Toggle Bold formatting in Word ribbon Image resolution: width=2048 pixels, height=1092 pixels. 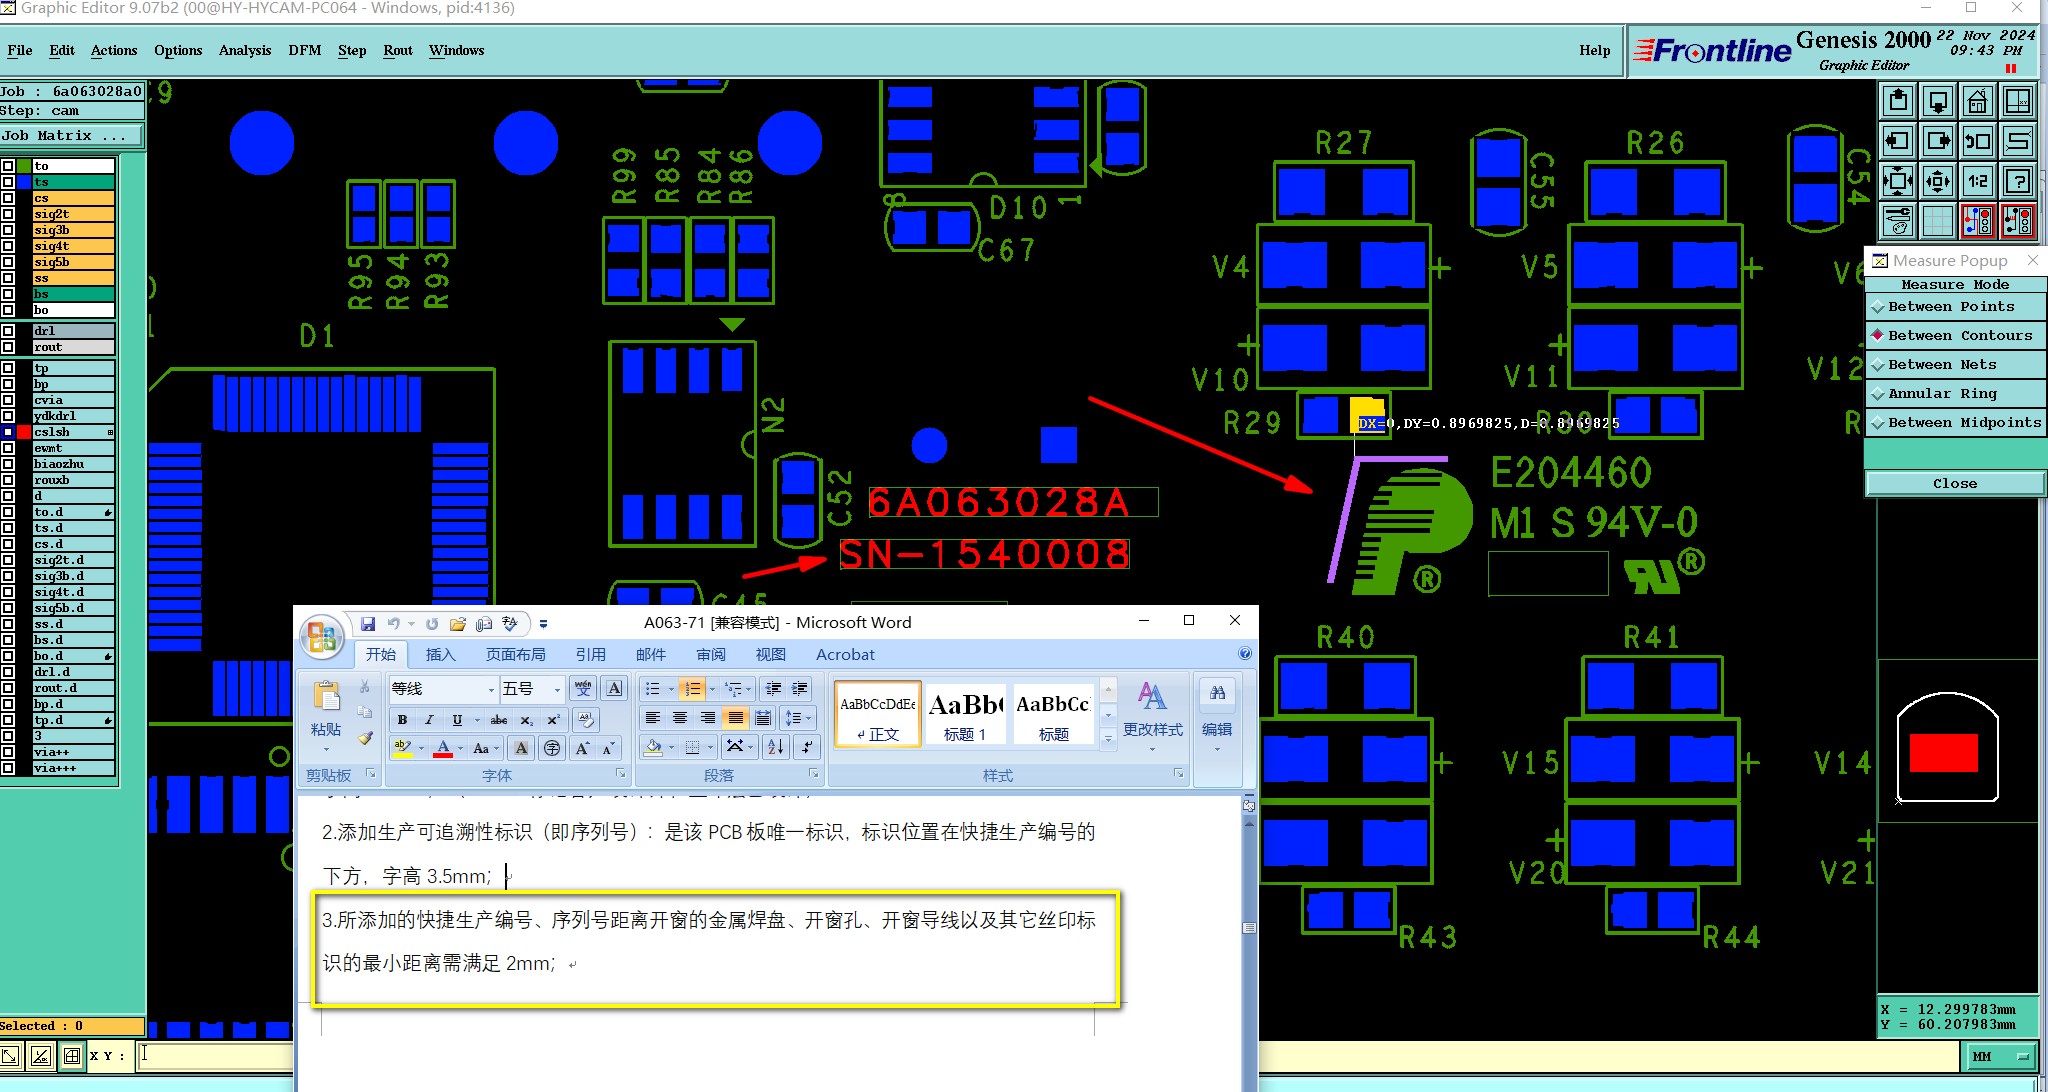[402, 720]
